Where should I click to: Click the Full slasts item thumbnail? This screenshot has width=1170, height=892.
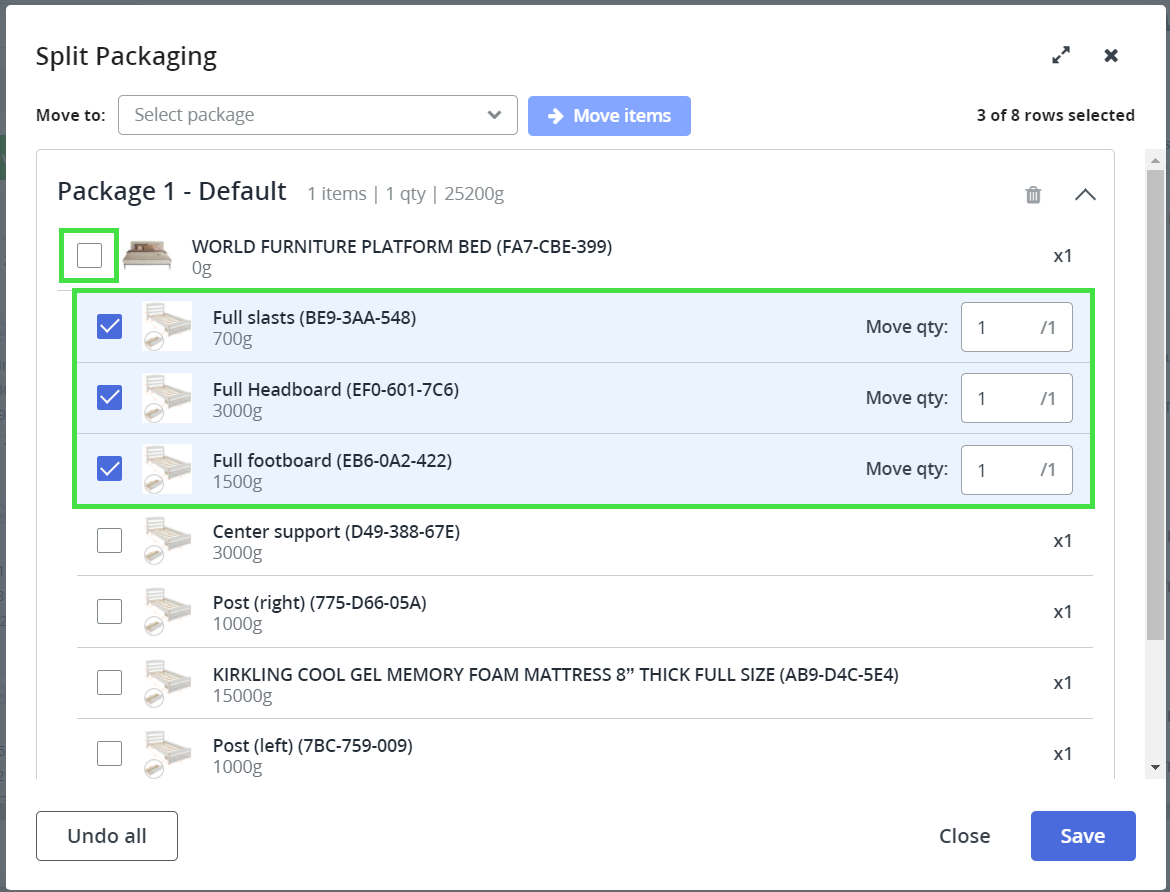tap(166, 327)
